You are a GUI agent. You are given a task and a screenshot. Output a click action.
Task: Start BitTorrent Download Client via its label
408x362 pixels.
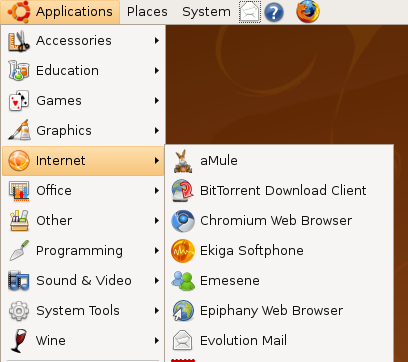pyautogui.click(x=283, y=191)
